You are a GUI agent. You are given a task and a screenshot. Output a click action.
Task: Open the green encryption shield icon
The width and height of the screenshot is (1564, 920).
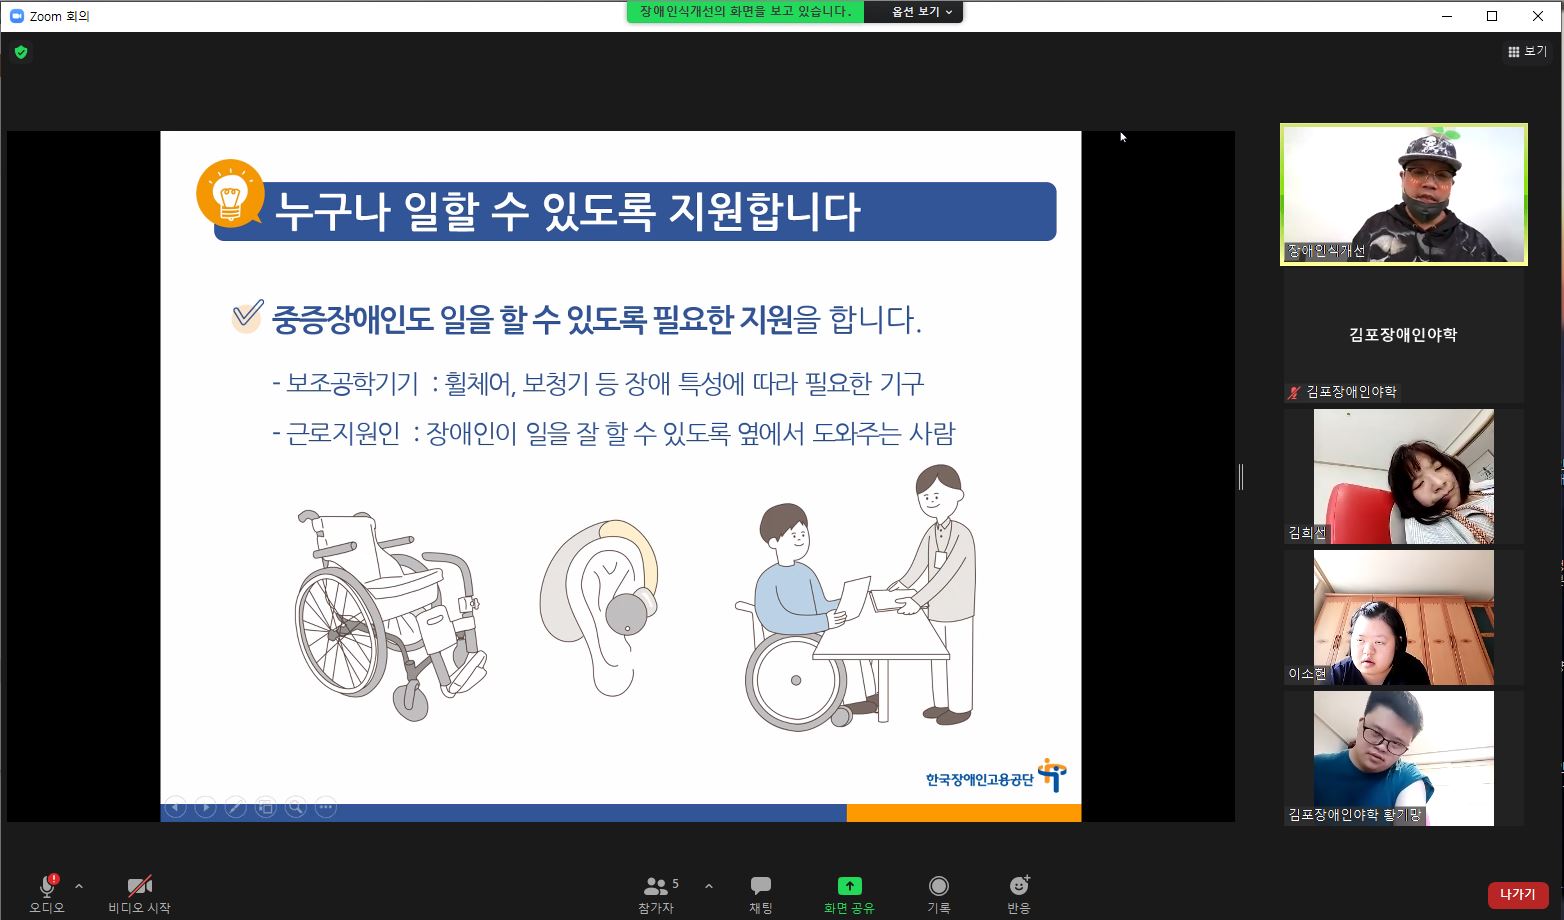21,52
